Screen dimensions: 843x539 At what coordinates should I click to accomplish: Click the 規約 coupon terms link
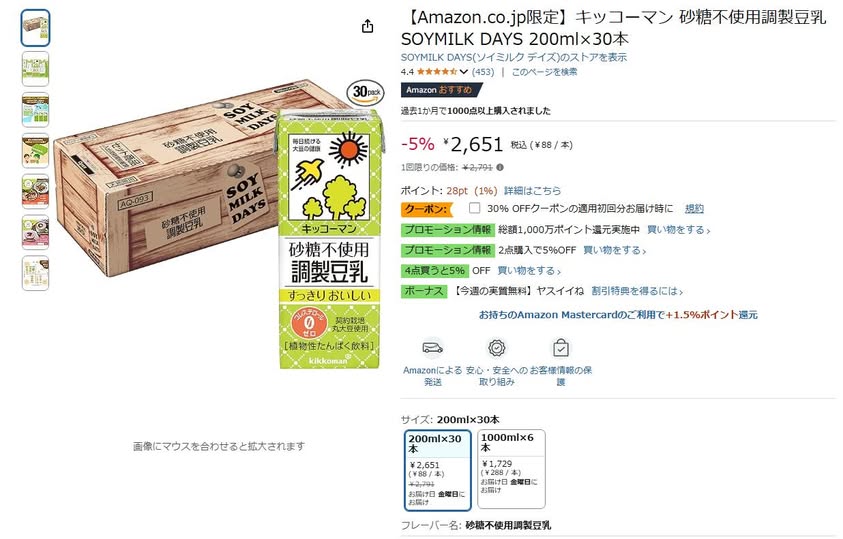click(694, 209)
